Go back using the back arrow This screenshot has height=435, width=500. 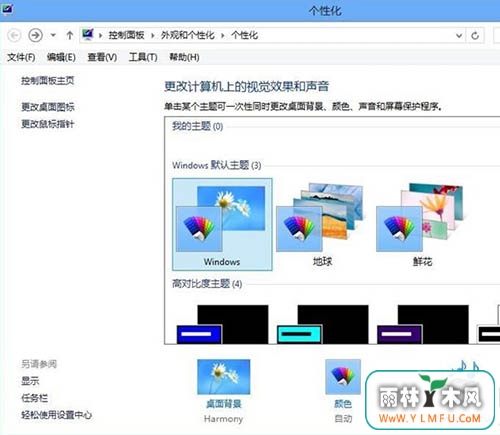click(x=14, y=35)
